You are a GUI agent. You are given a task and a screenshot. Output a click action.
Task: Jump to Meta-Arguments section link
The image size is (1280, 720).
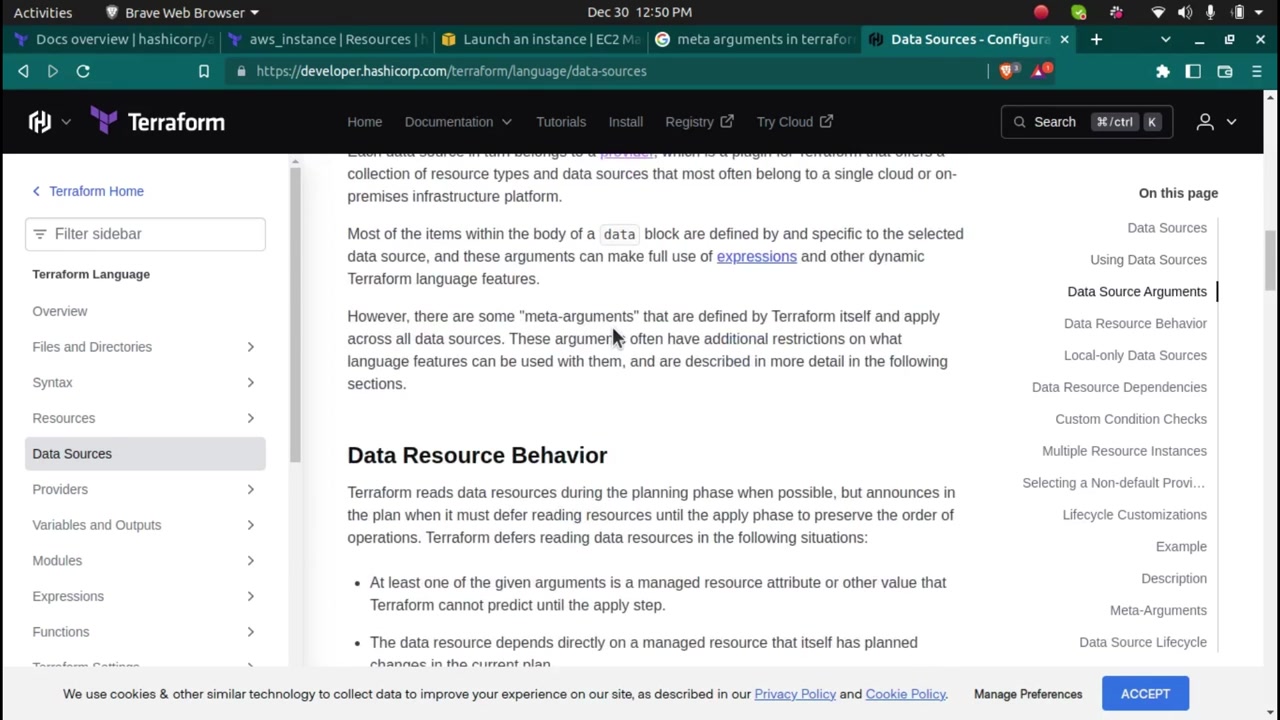[1158, 610]
